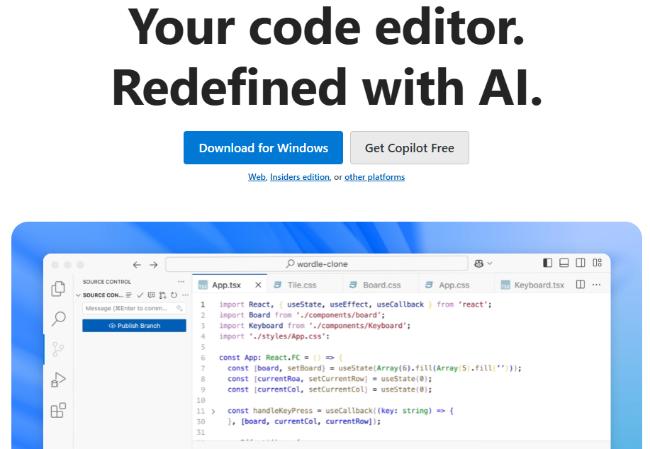Screen dimensions: 650x449
Task: Toggle the bottom panel layout icon
Action: pos(564,263)
